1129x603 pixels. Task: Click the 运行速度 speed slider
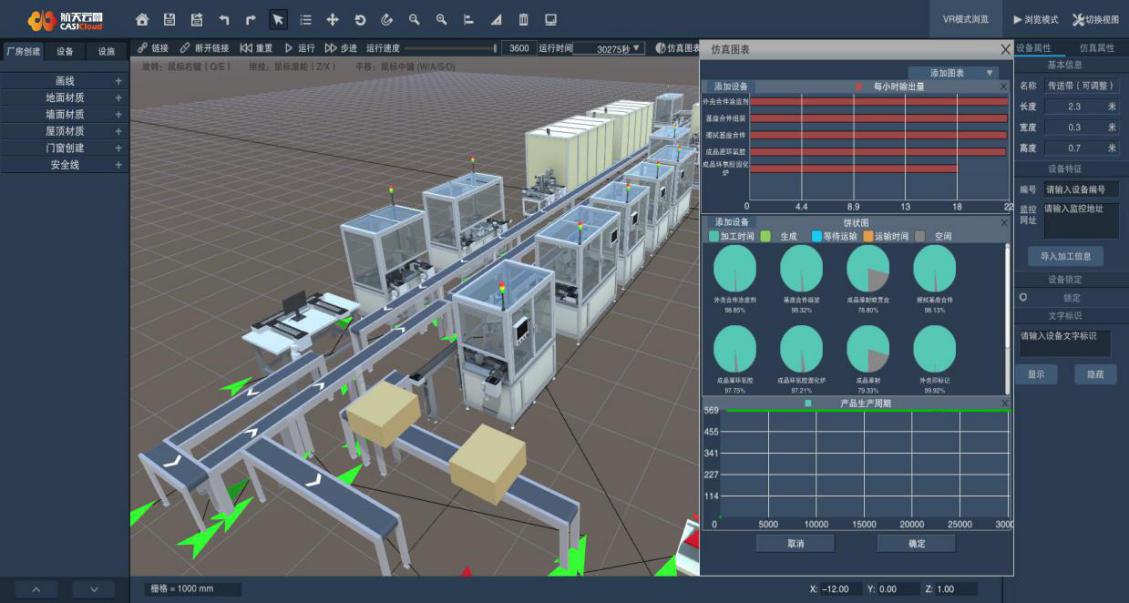pyautogui.click(x=449, y=48)
